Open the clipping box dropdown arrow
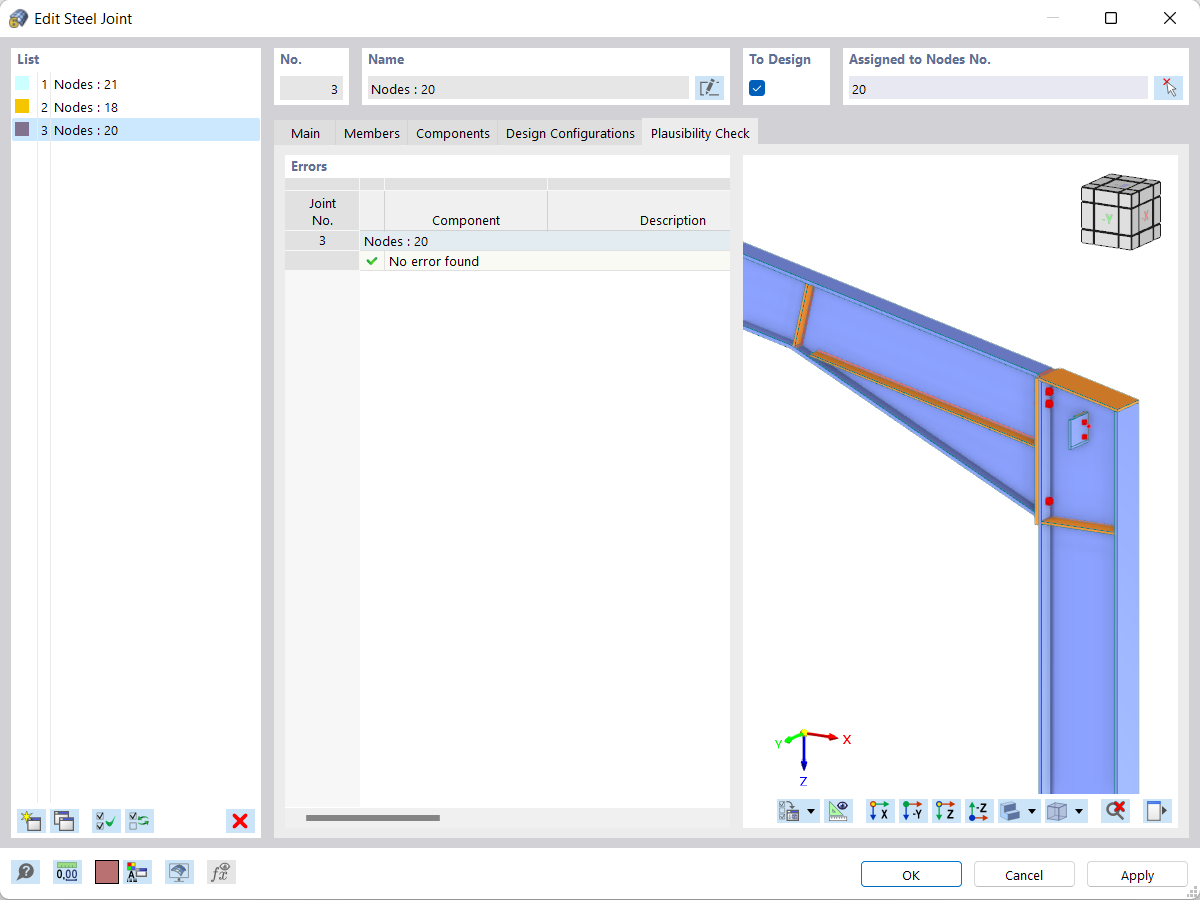The height and width of the screenshot is (900, 1200). [x=1078, y=811]
